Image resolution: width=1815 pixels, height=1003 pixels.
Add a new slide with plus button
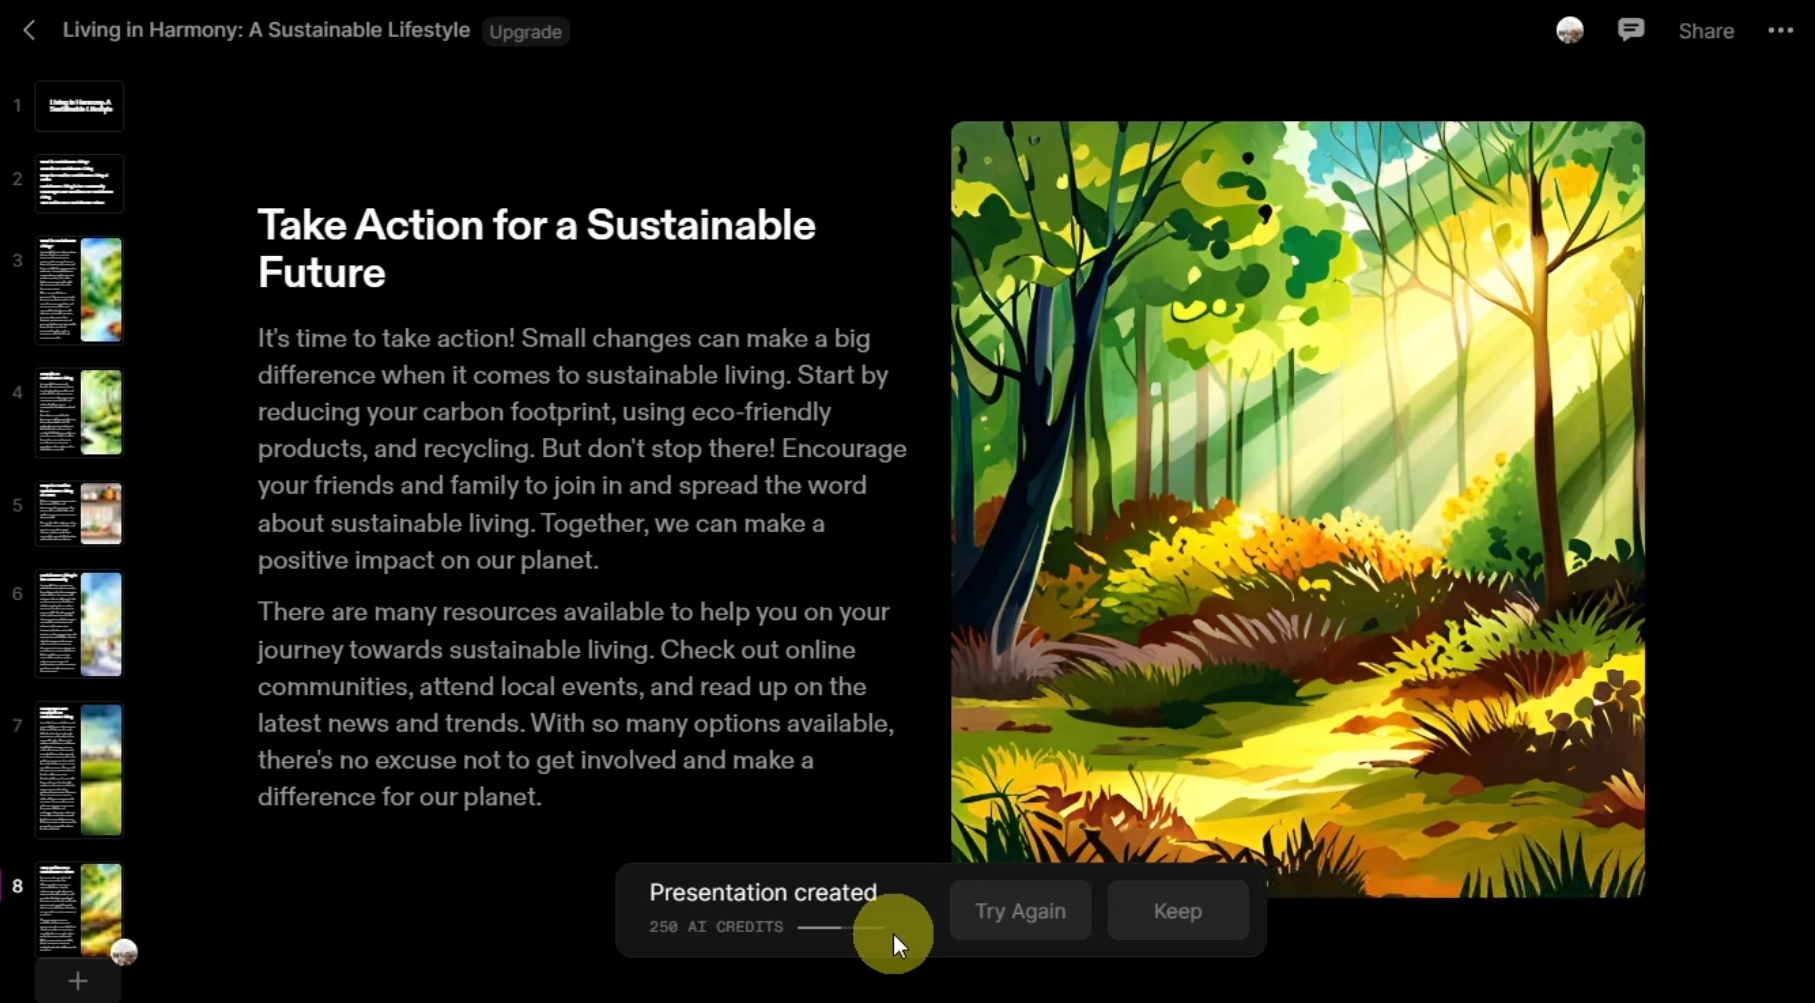pos(78,981)
